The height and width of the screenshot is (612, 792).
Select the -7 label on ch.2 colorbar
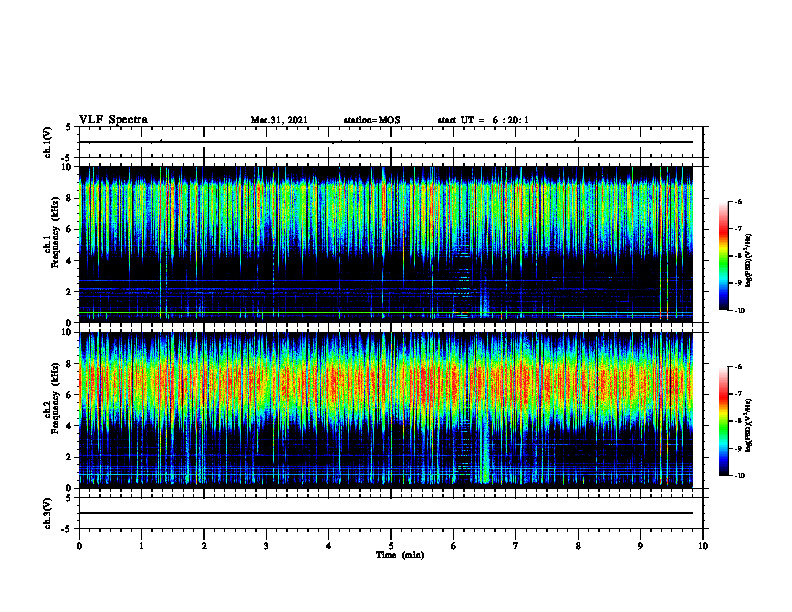[738, 394]
